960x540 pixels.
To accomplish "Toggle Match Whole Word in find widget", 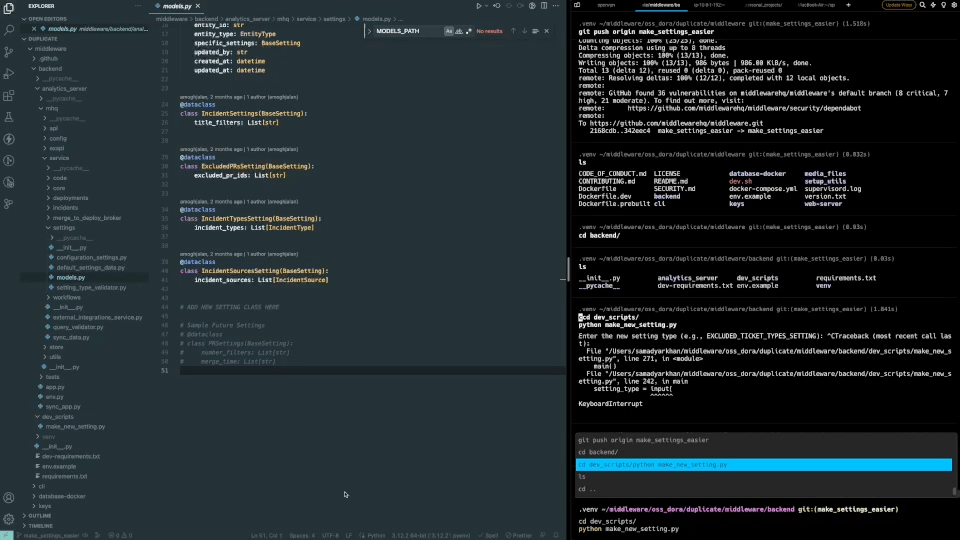I will click(459, 31).
